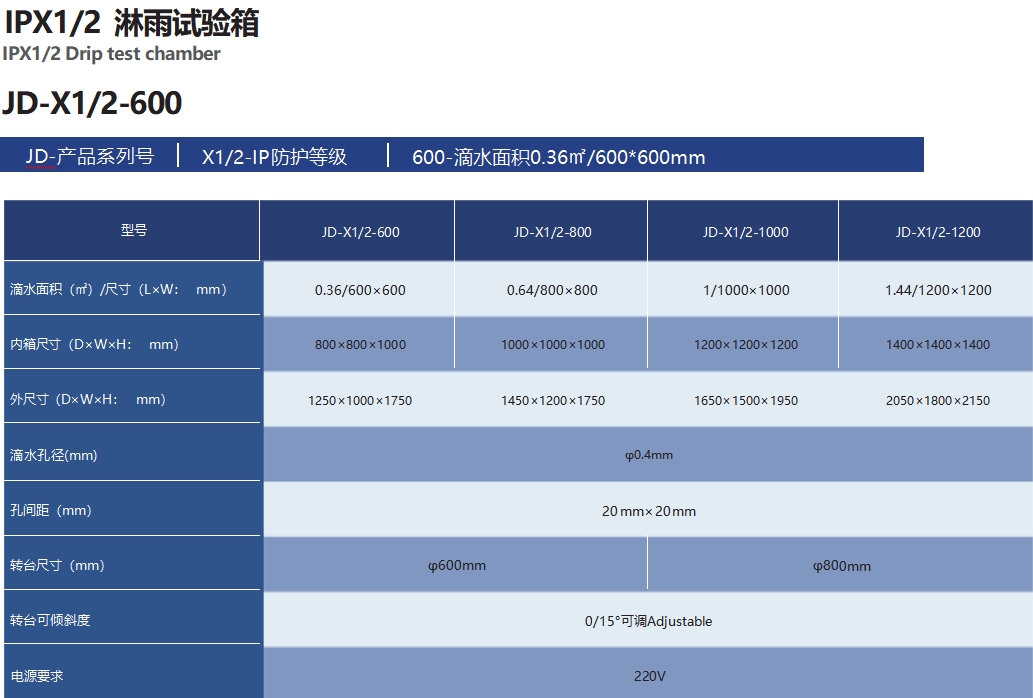Image resolution: width=1033 pixels, height=698 pixels.
Task: Select the 滴水孔径(mm) row label
Action: pos(54,455)
